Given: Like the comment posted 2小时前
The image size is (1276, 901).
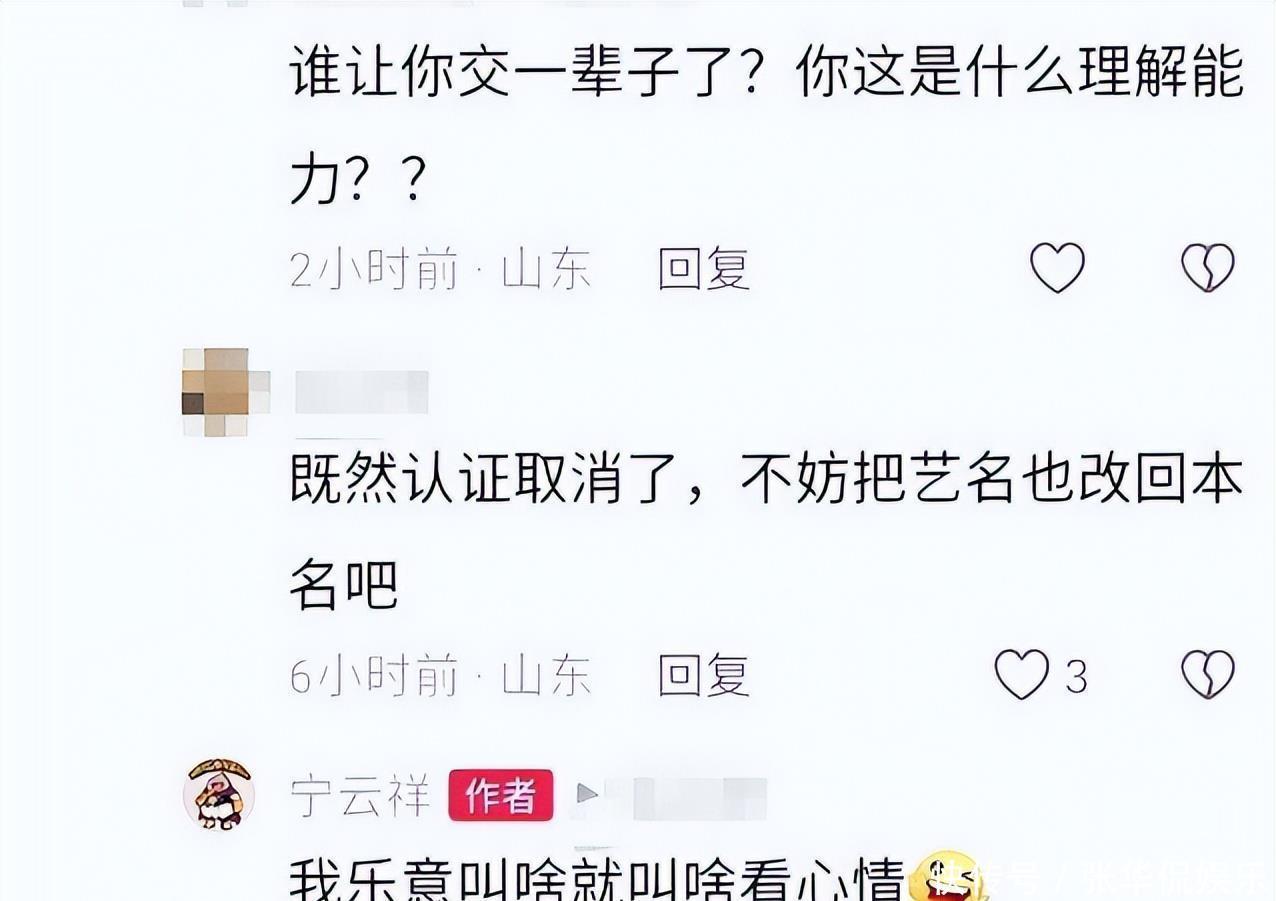Looking at the screenshot, I should click(1057, 268).
